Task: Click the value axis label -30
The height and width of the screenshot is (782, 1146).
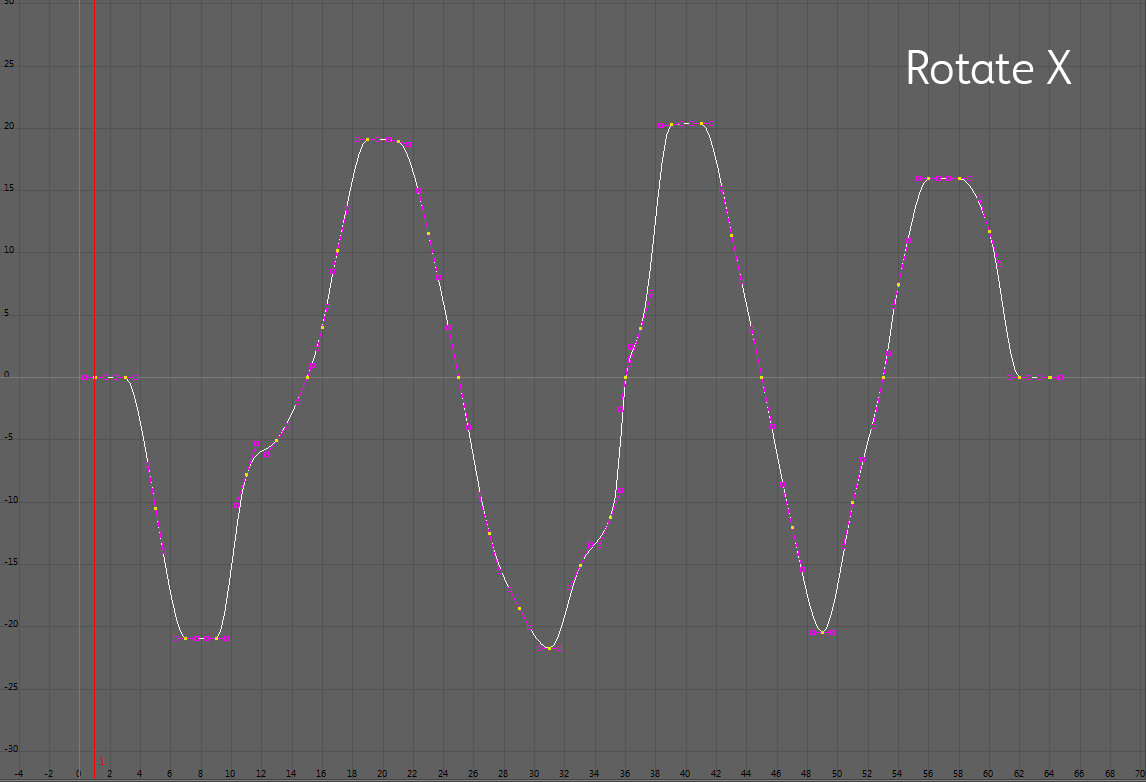Action: click(10, 749)
